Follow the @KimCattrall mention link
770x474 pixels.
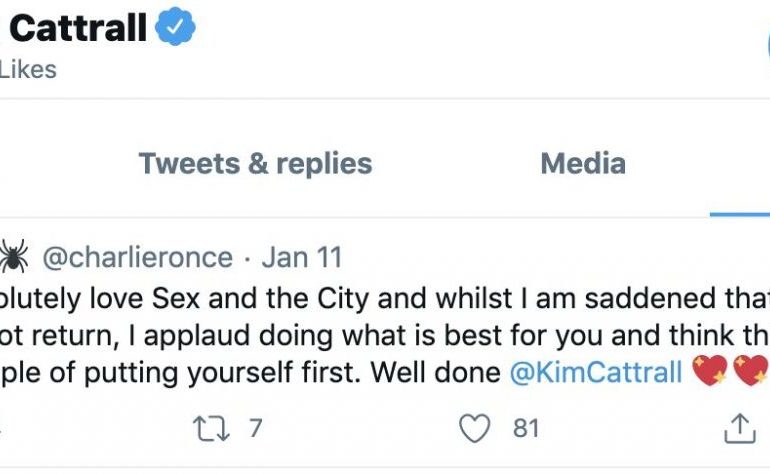point(596,372)
